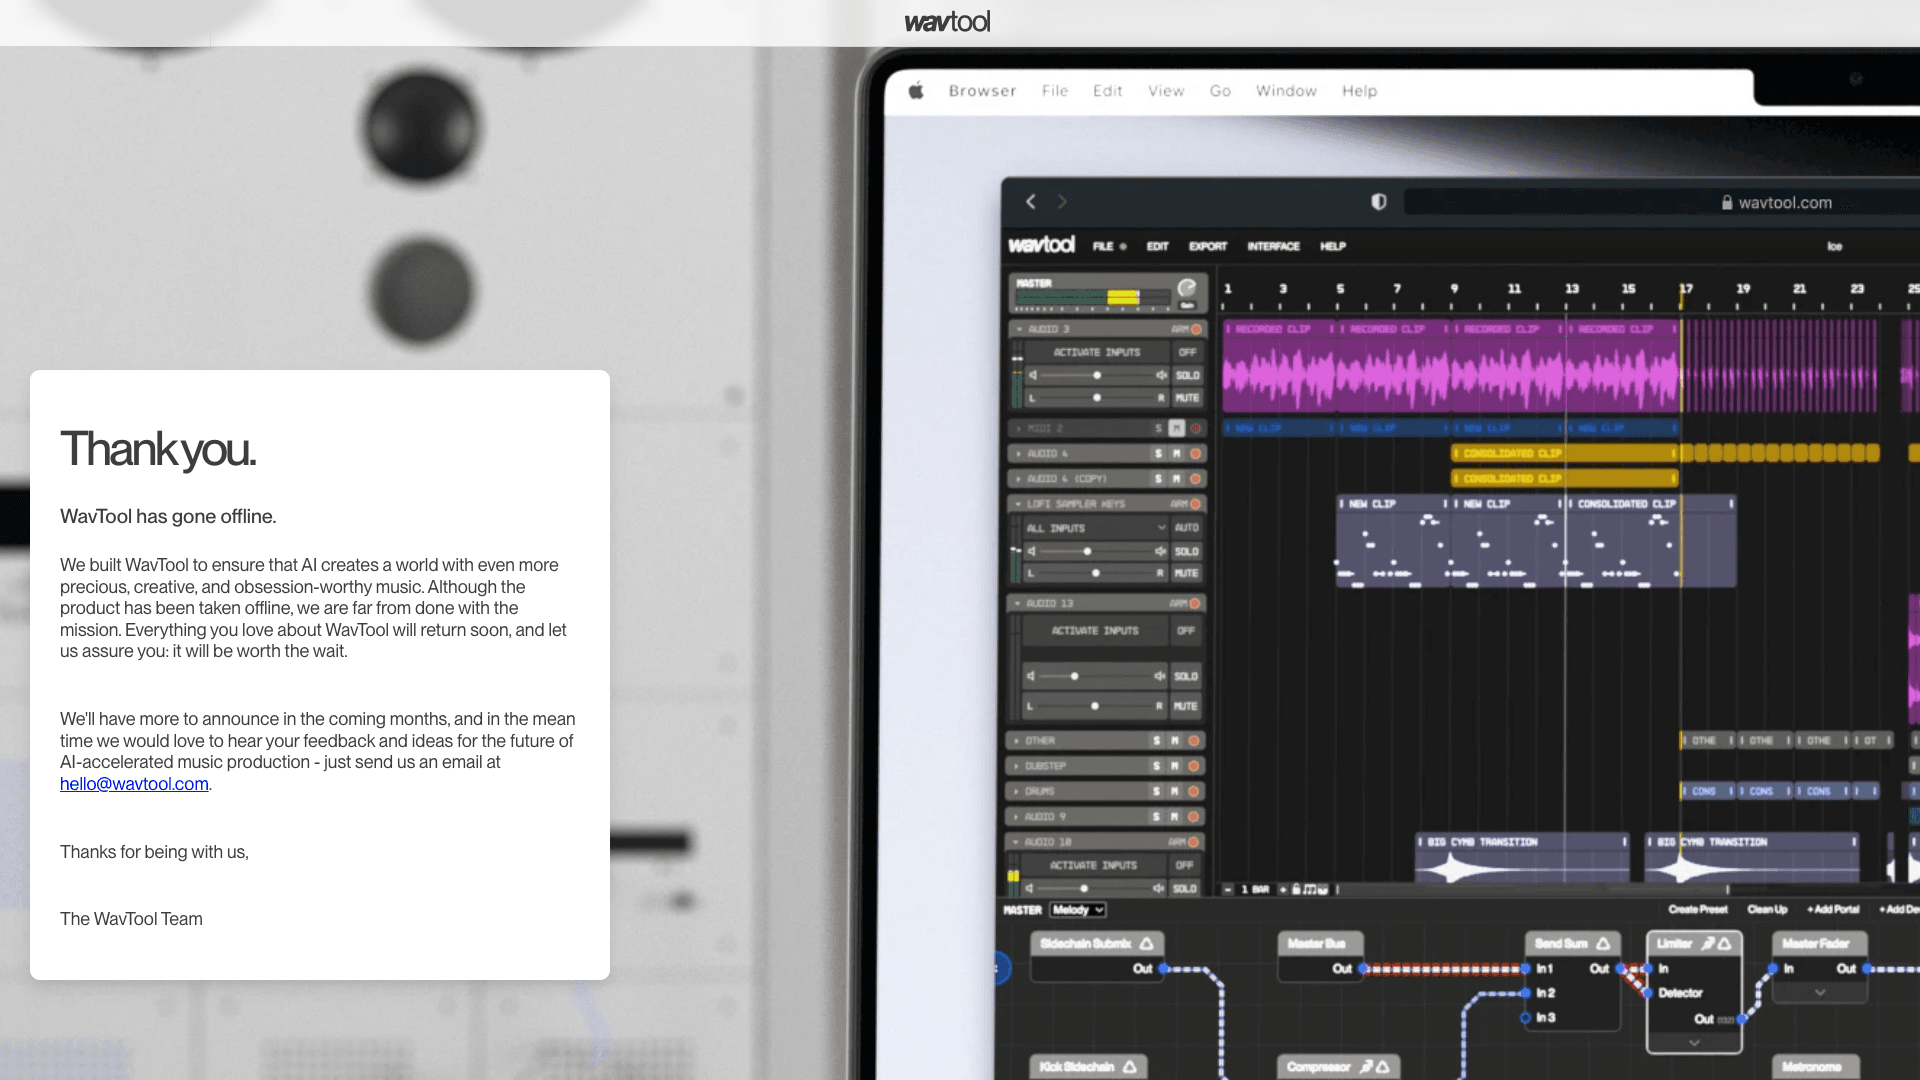Click the Apple menu icon
The height and width of the screenshot is (1080, 1920).
coord(916,91)
